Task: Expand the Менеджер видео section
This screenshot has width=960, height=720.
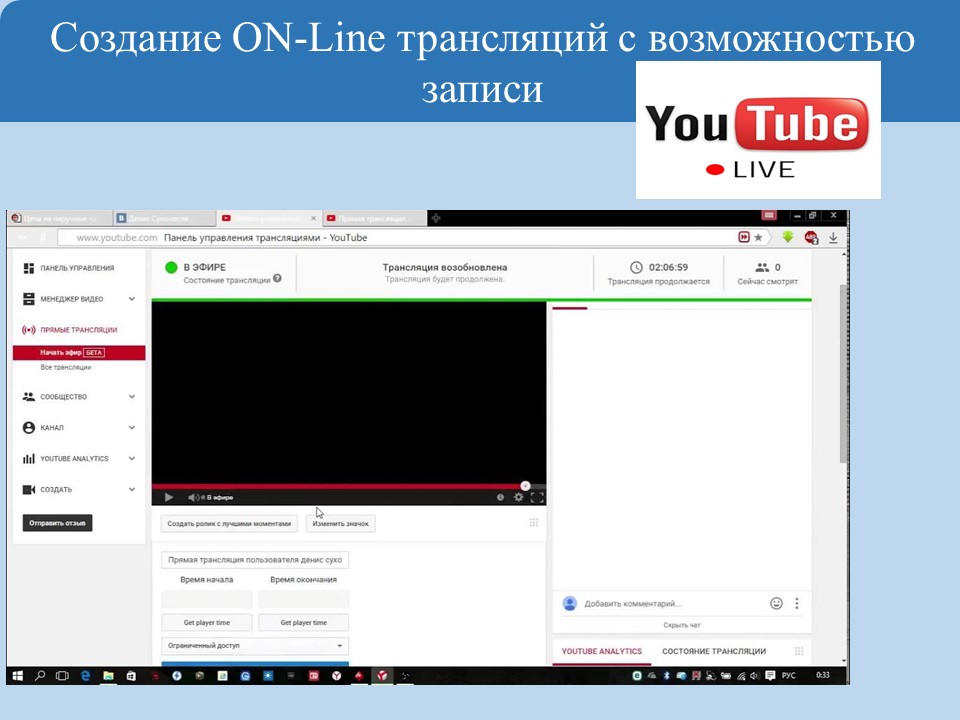Action: click(x=132, y=299)
